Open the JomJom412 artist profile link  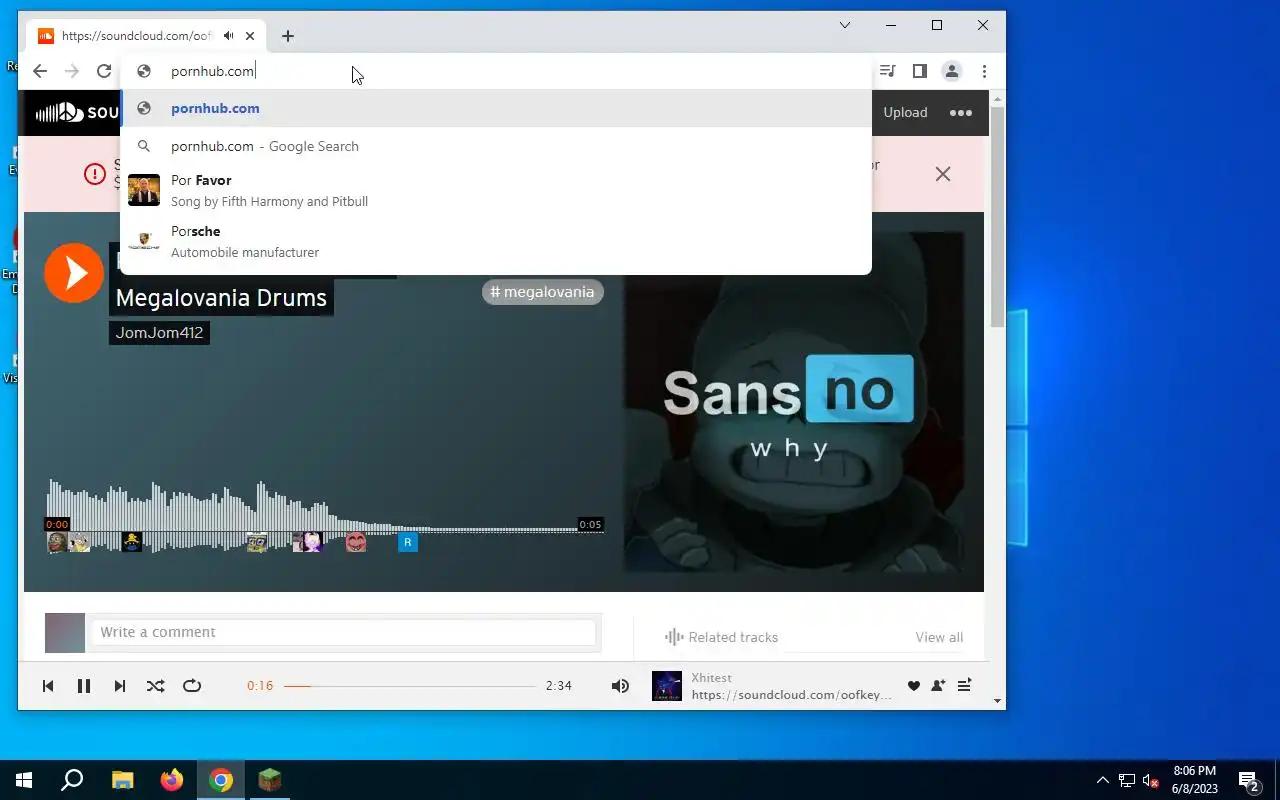pyautogui.click(x=159, y=332)
